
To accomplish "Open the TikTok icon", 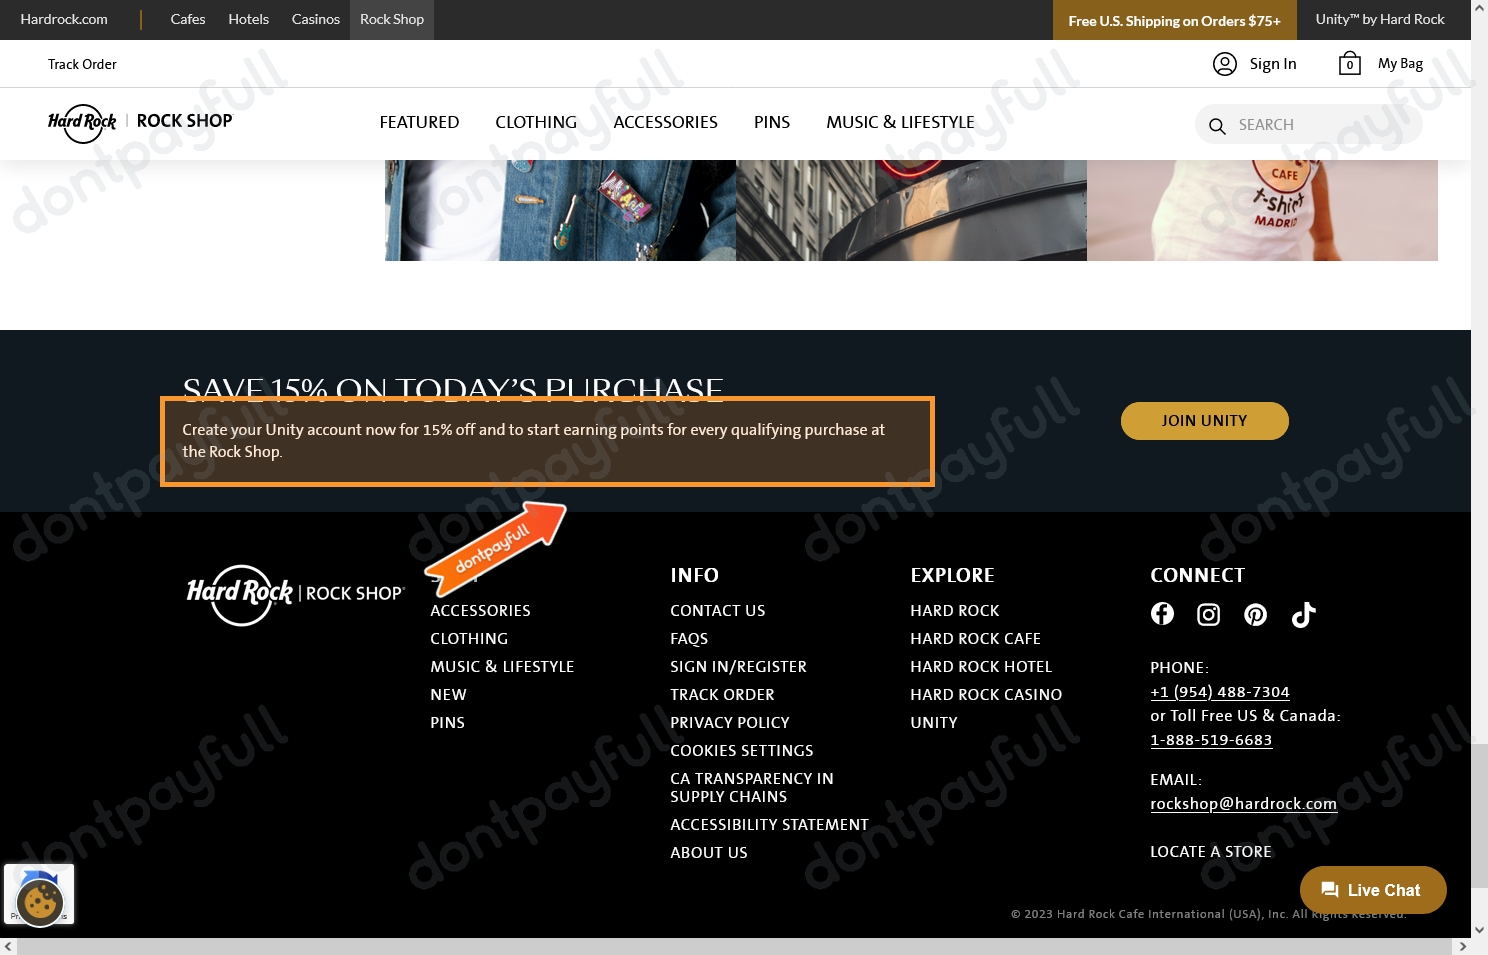I will tap(1303, 614).
